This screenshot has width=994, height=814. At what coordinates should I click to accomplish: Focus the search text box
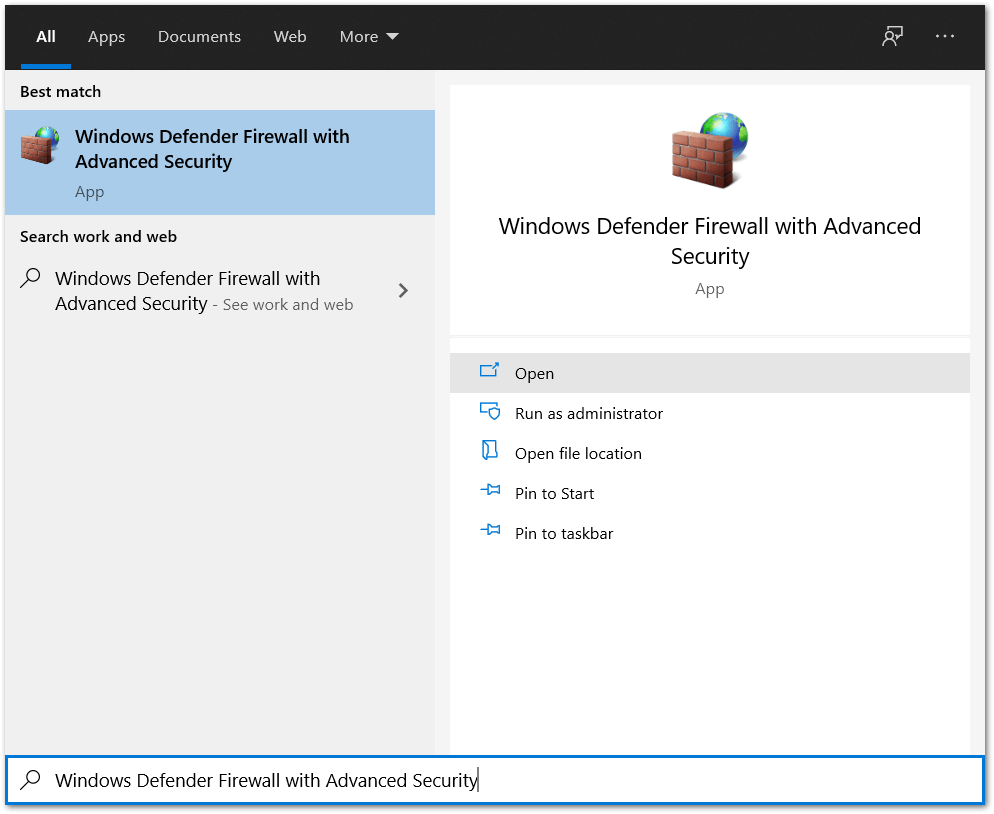[x=494, y=780]
